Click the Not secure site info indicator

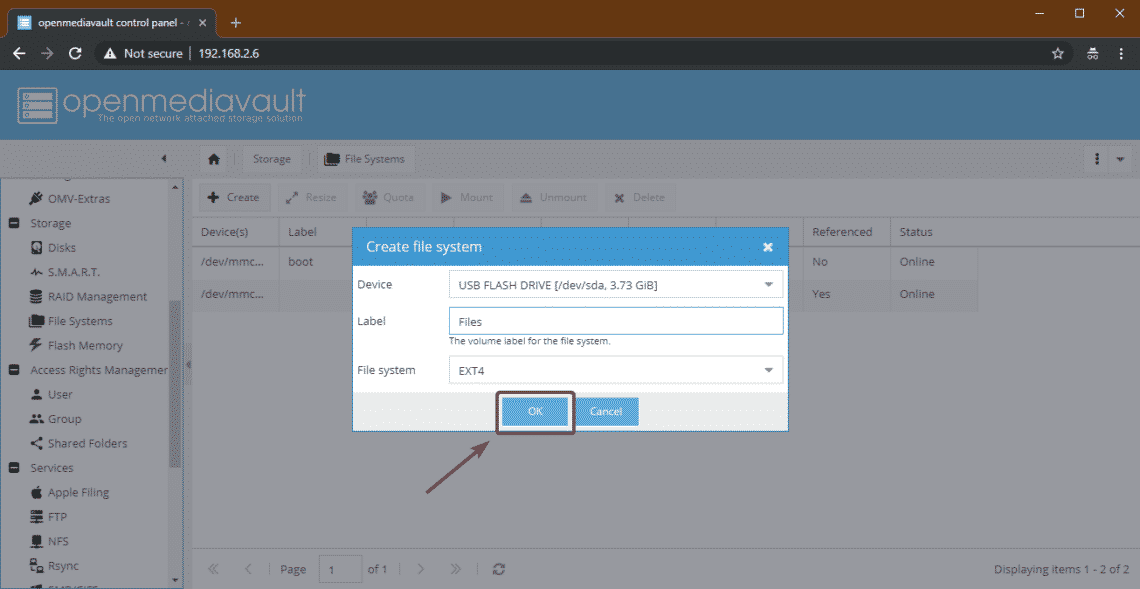143,53
